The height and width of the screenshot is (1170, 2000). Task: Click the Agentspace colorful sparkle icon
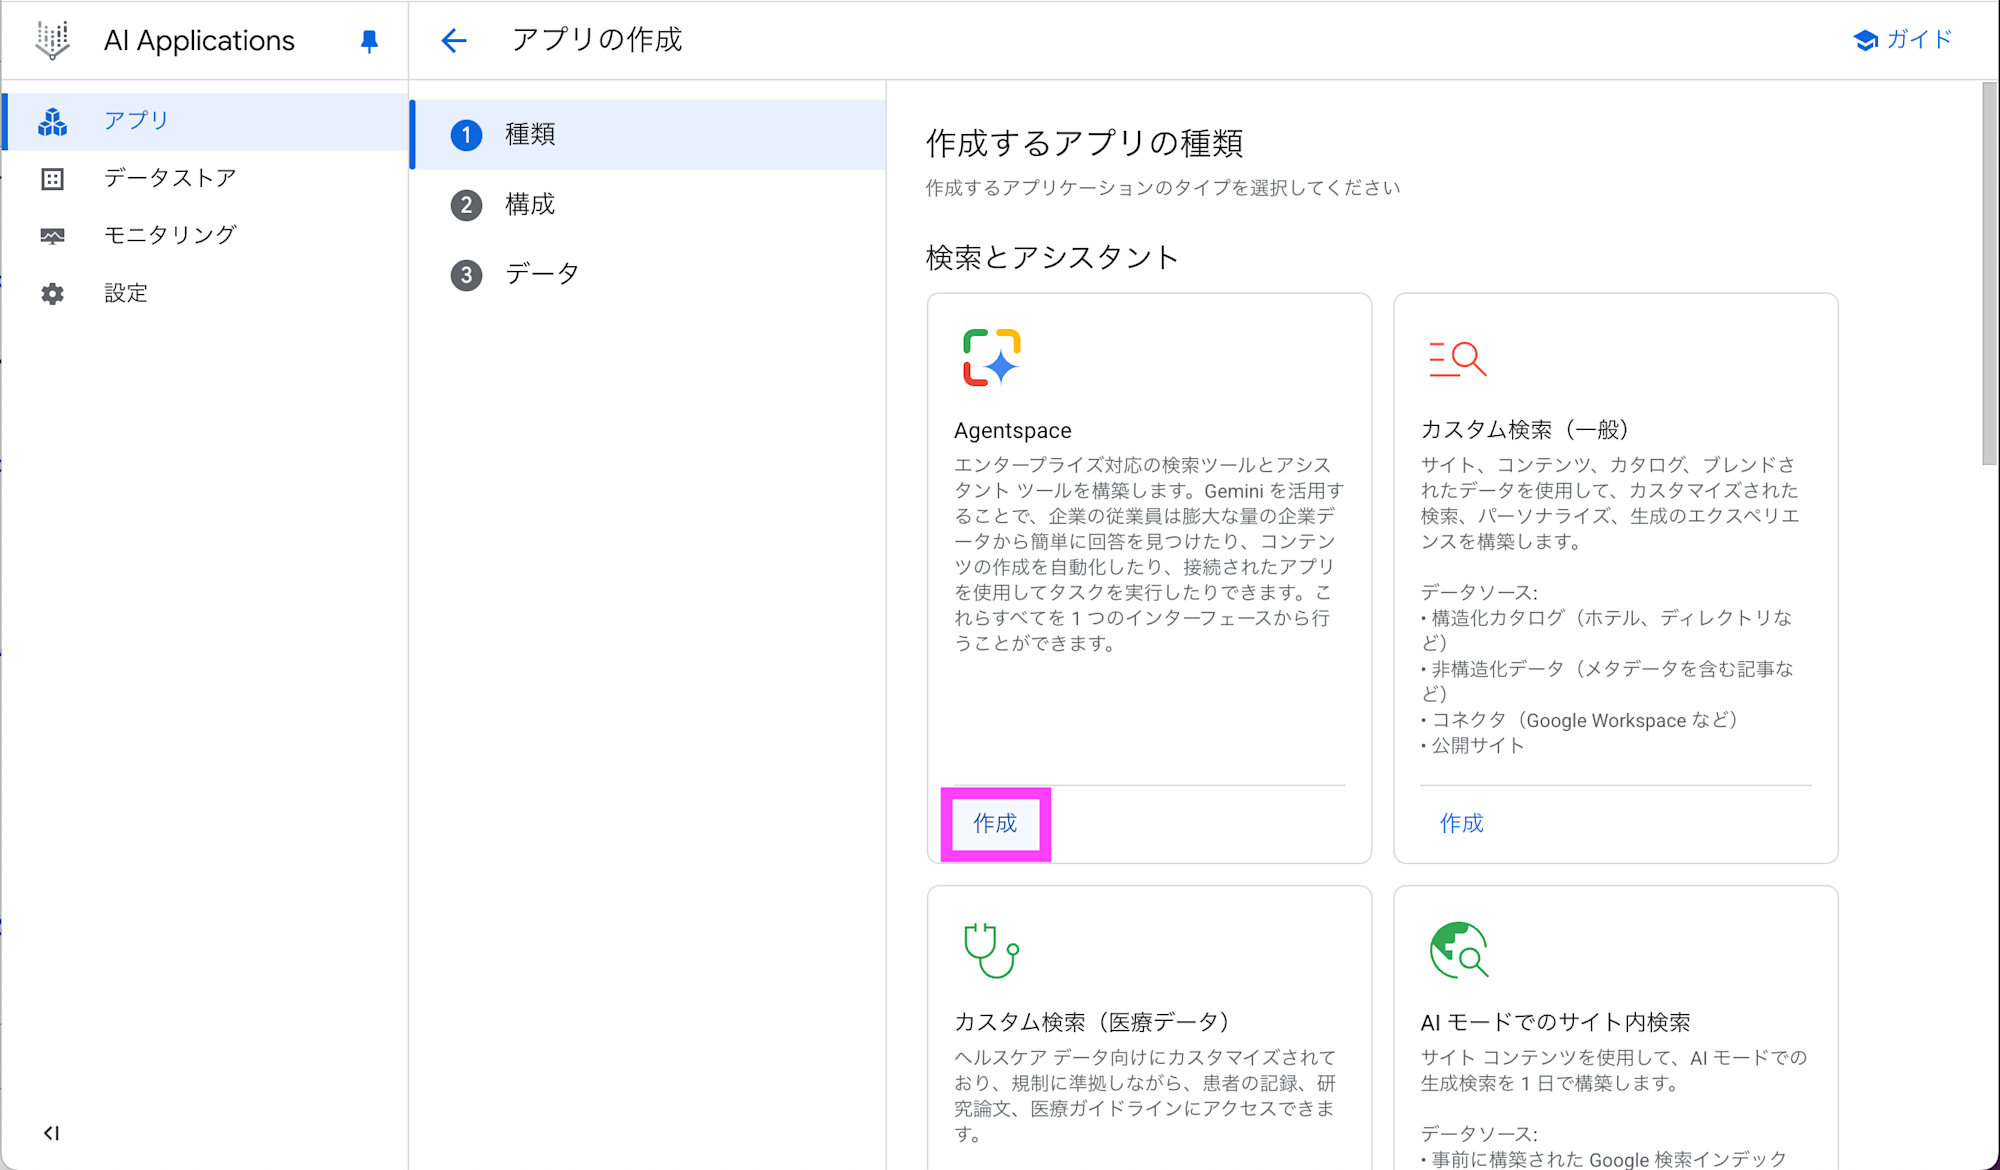[991, 357]
